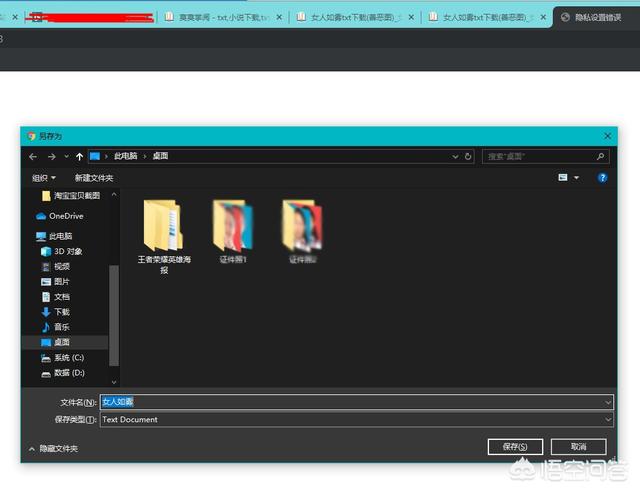Go up one folder level
Viewport: 640px width, 493px height.
click(x=79, y=157)
